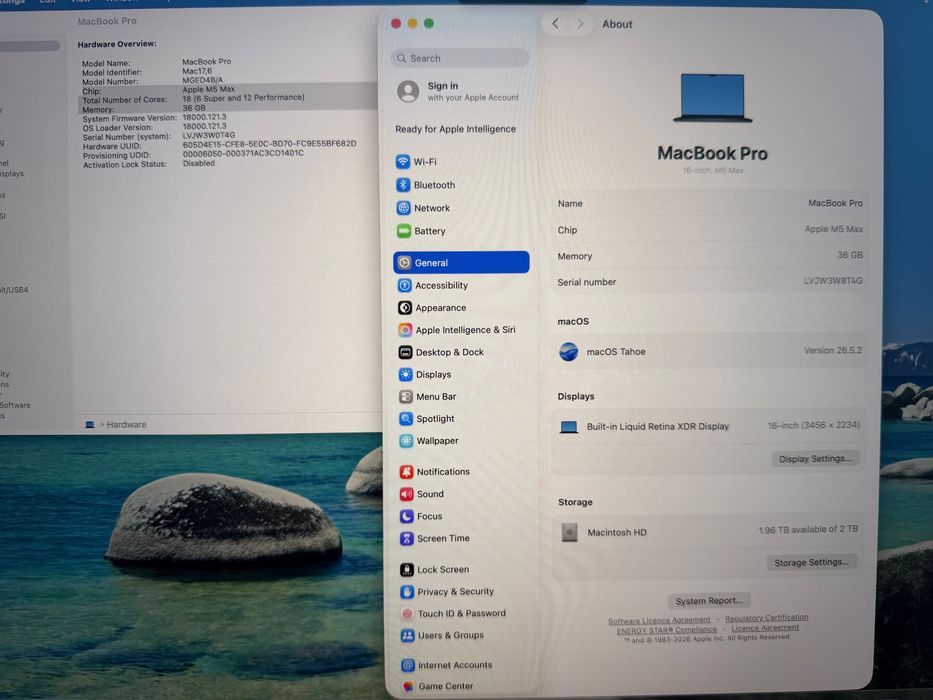The height and width of the screenshot is (700, 933).
Task: Open Display Settings
Action: tap(815, 458)
